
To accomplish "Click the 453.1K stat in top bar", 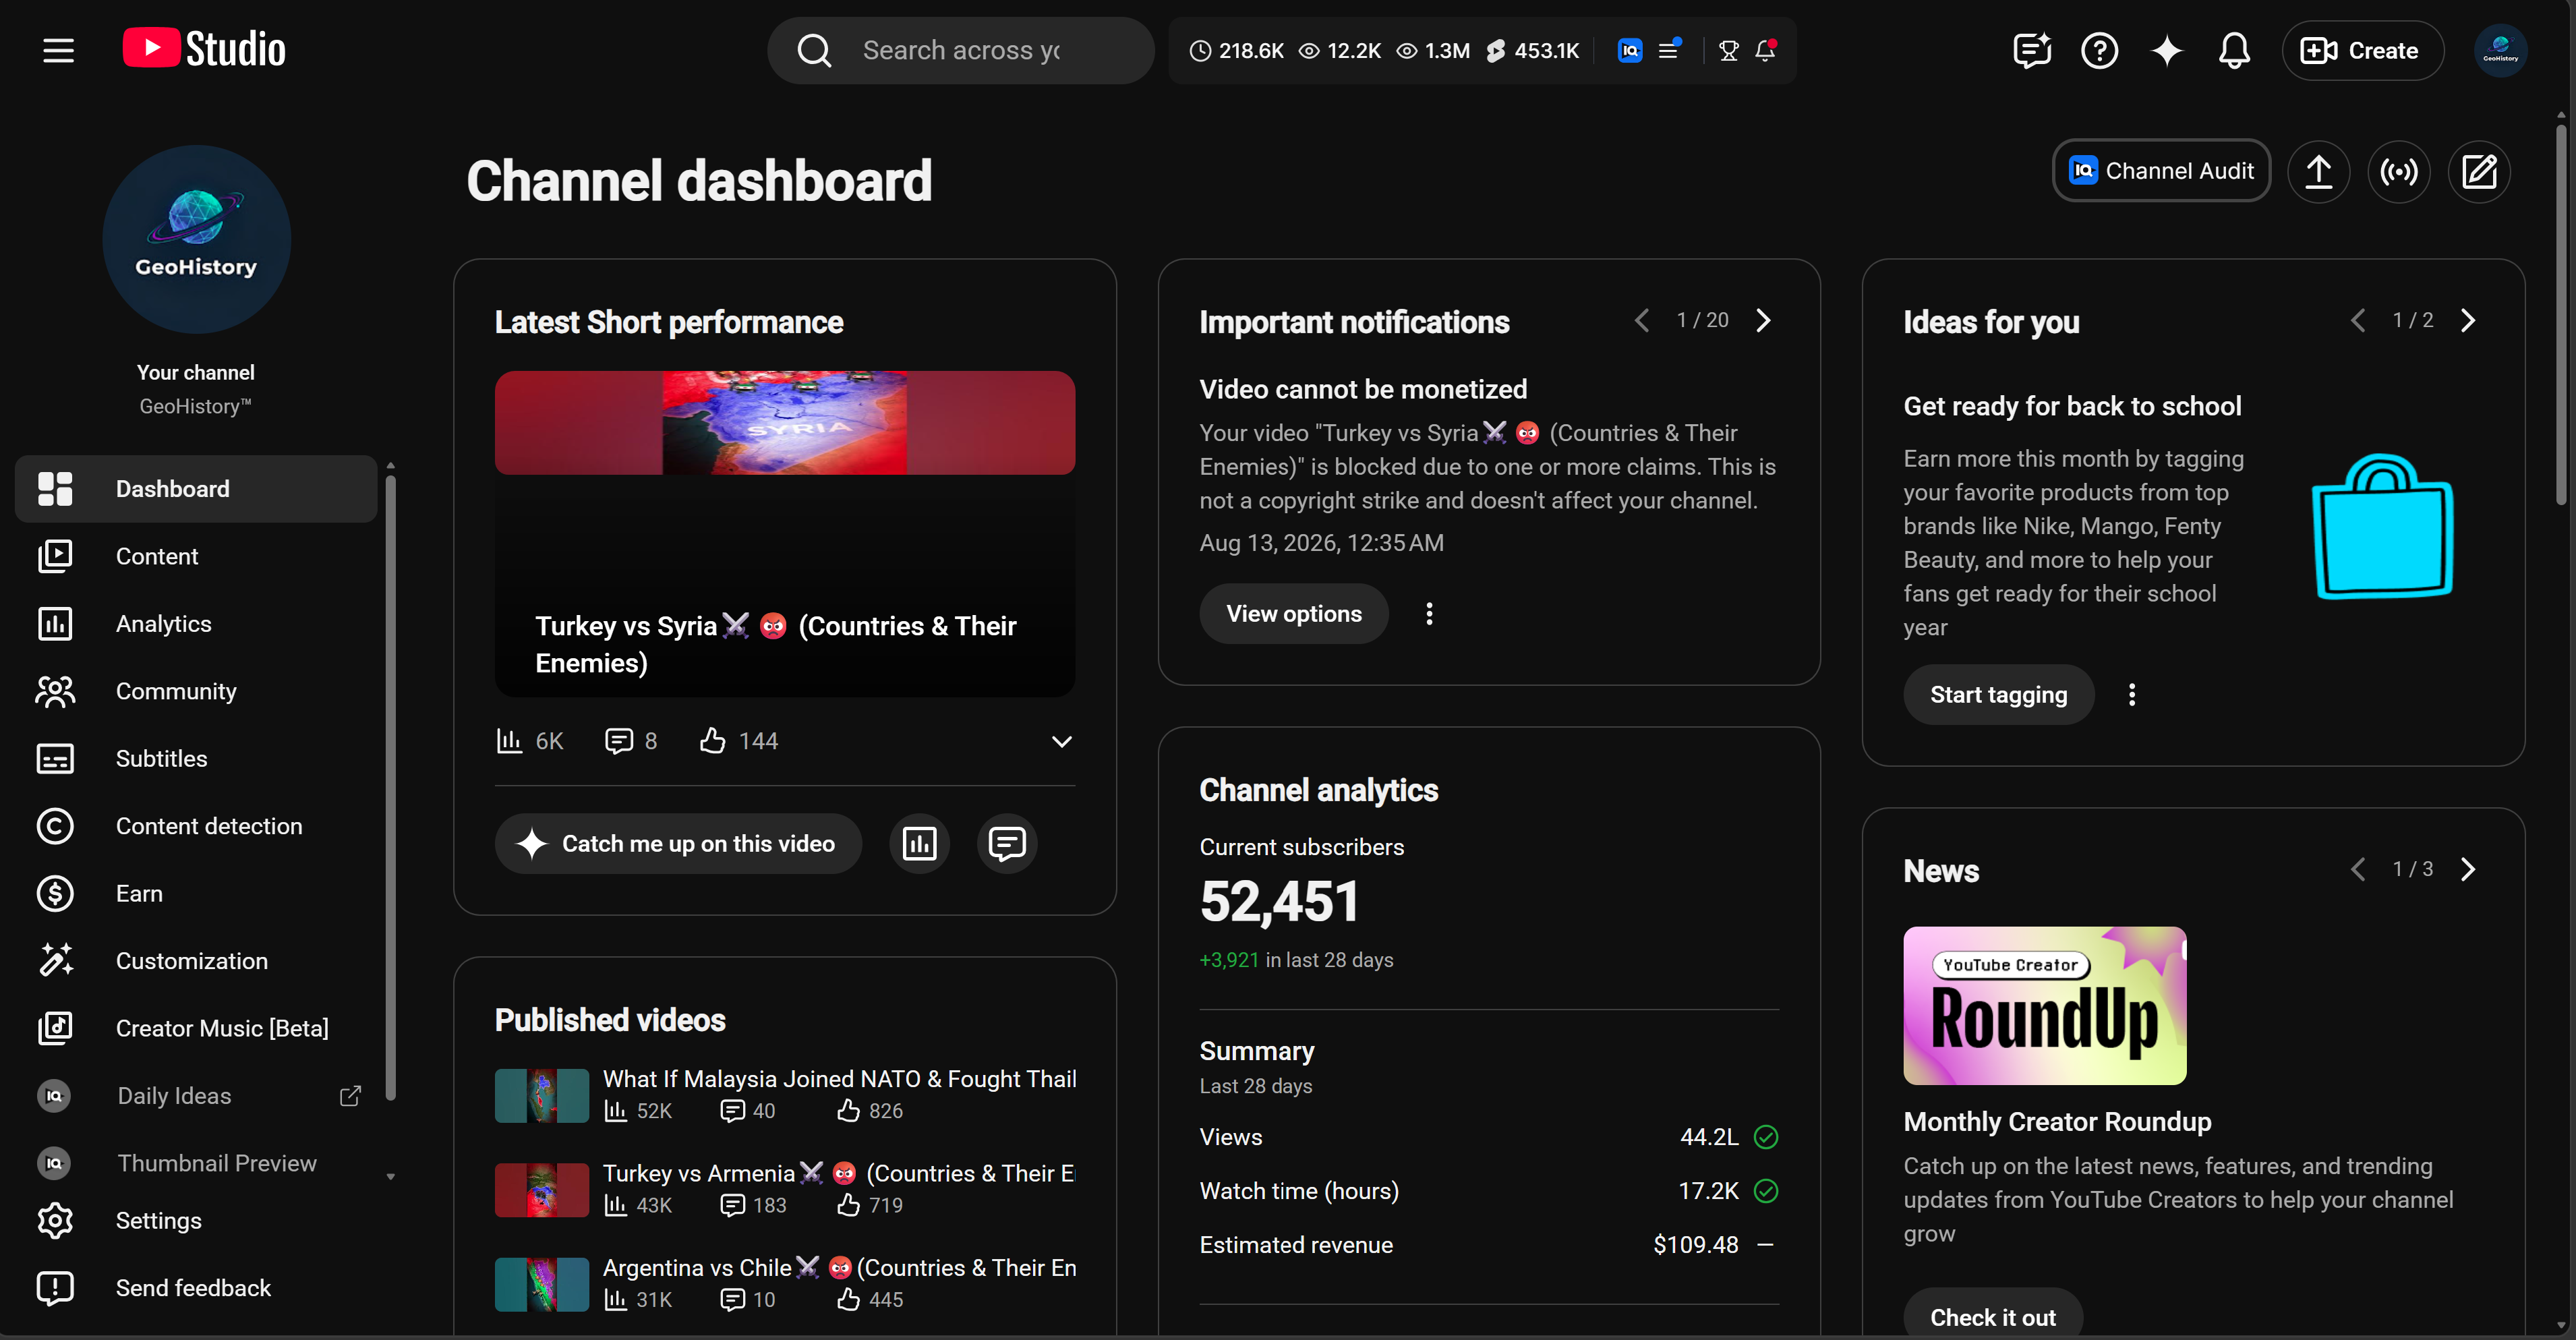I will point(1533,51).
